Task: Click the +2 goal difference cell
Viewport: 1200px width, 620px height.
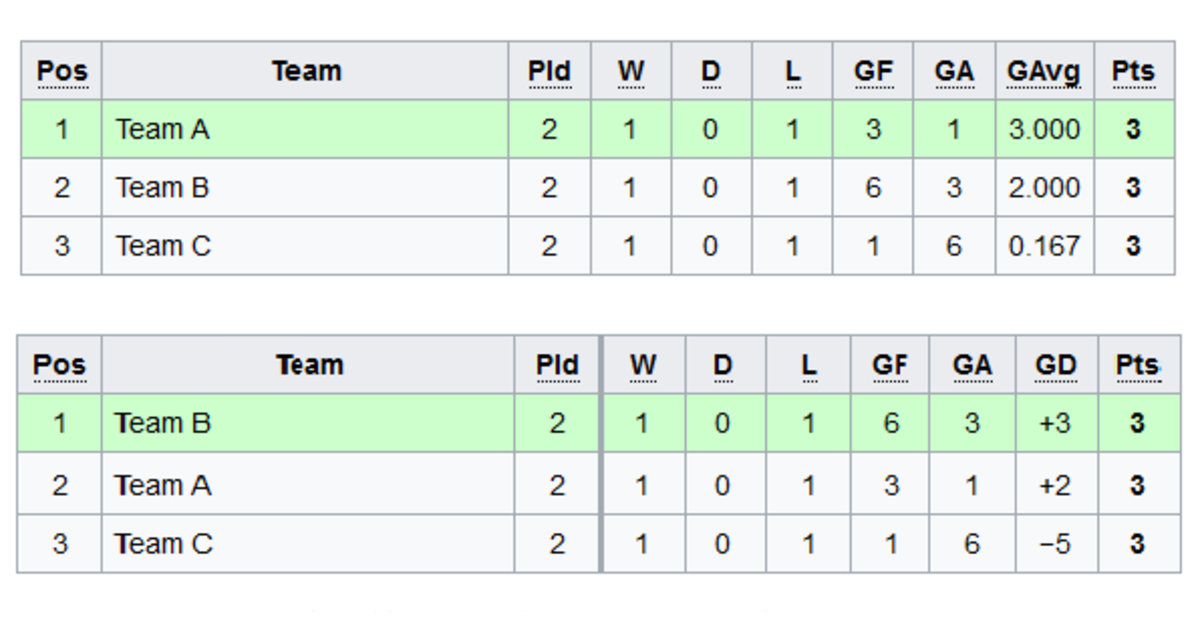Action: (1056, 485)
